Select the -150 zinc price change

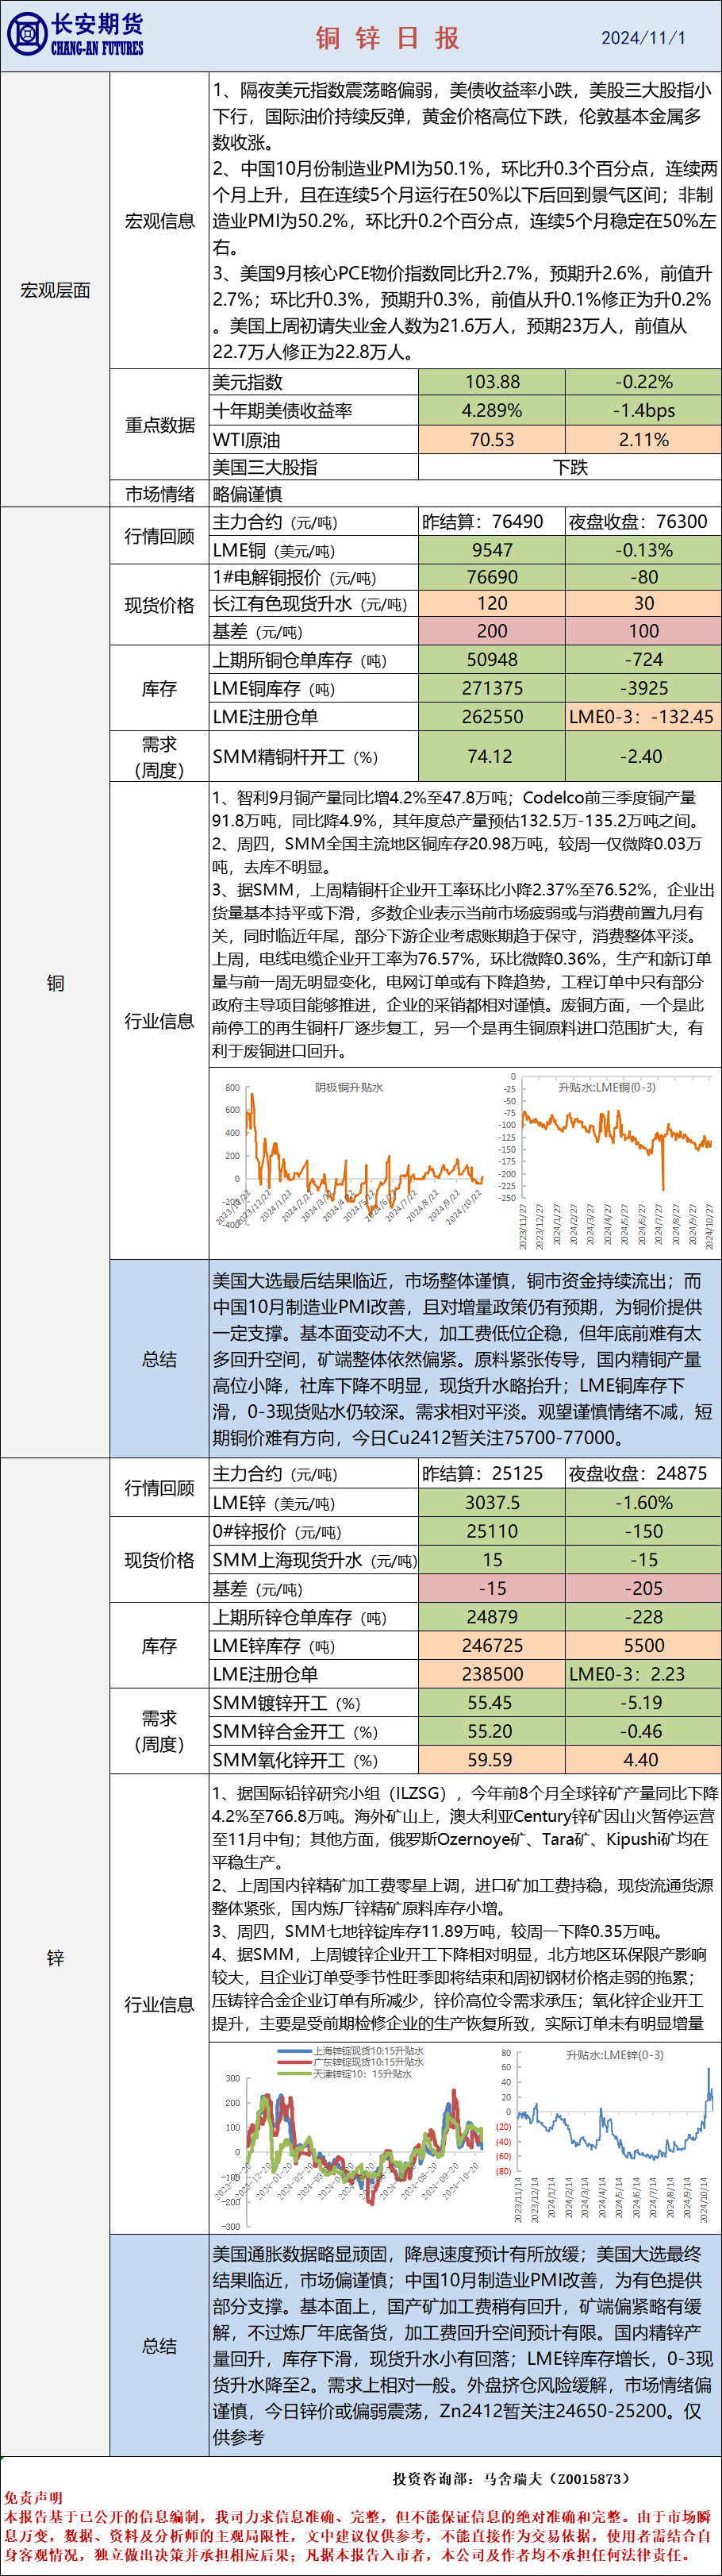643,1531
